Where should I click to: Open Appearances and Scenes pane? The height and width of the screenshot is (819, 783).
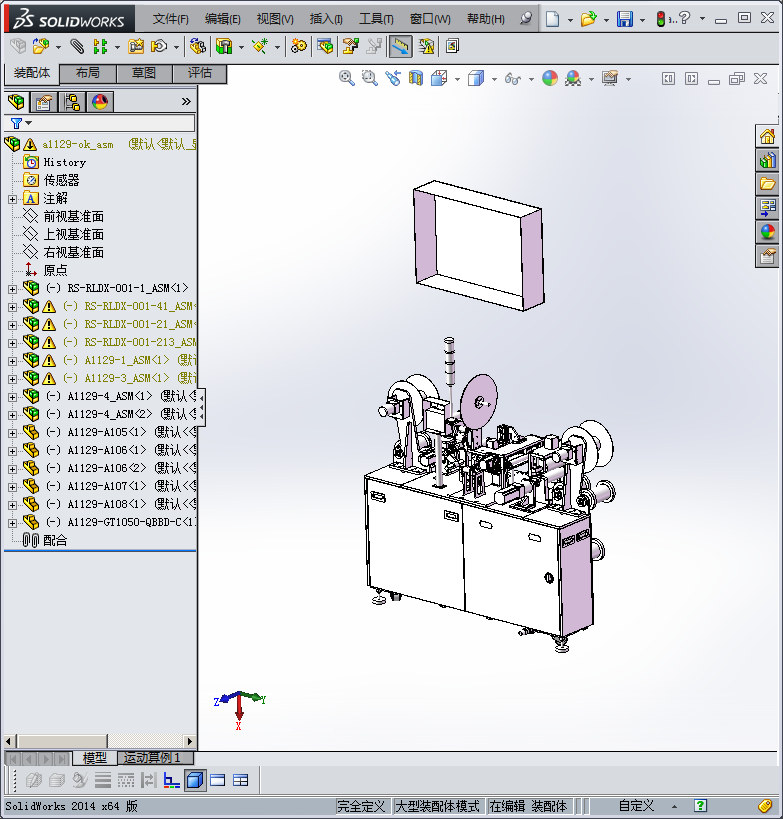tap(767, 231)
